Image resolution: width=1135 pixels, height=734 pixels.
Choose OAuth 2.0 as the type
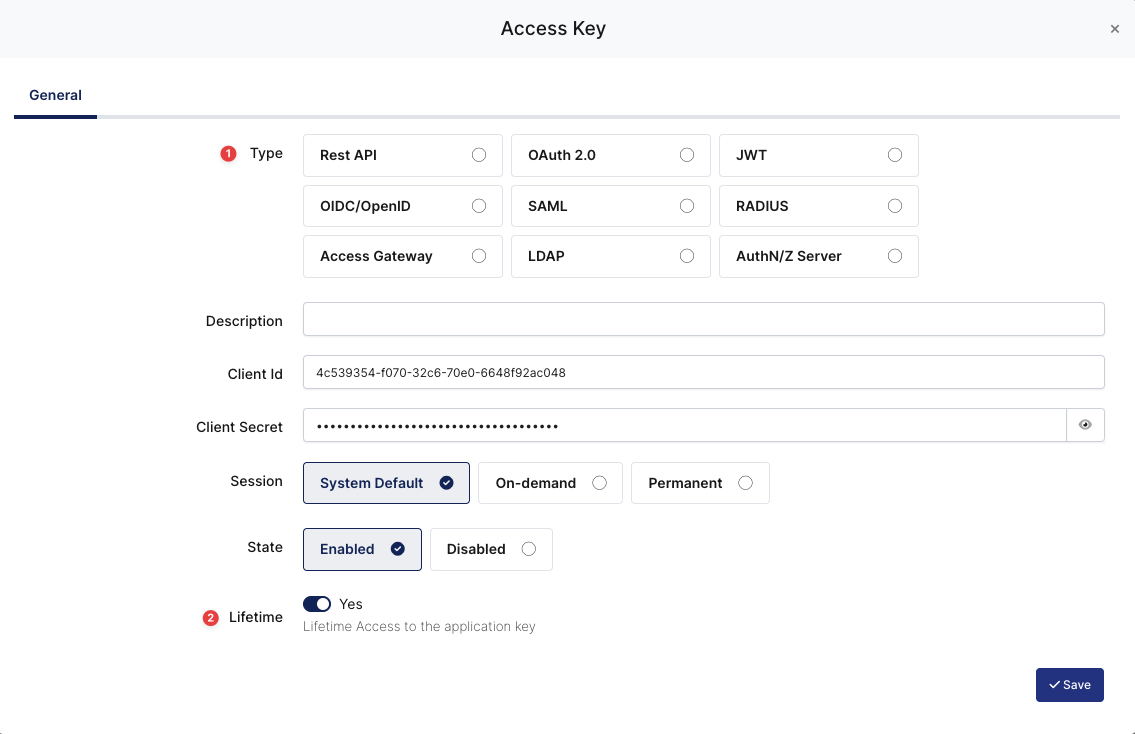pyautogui.click(x=610, y=155)
